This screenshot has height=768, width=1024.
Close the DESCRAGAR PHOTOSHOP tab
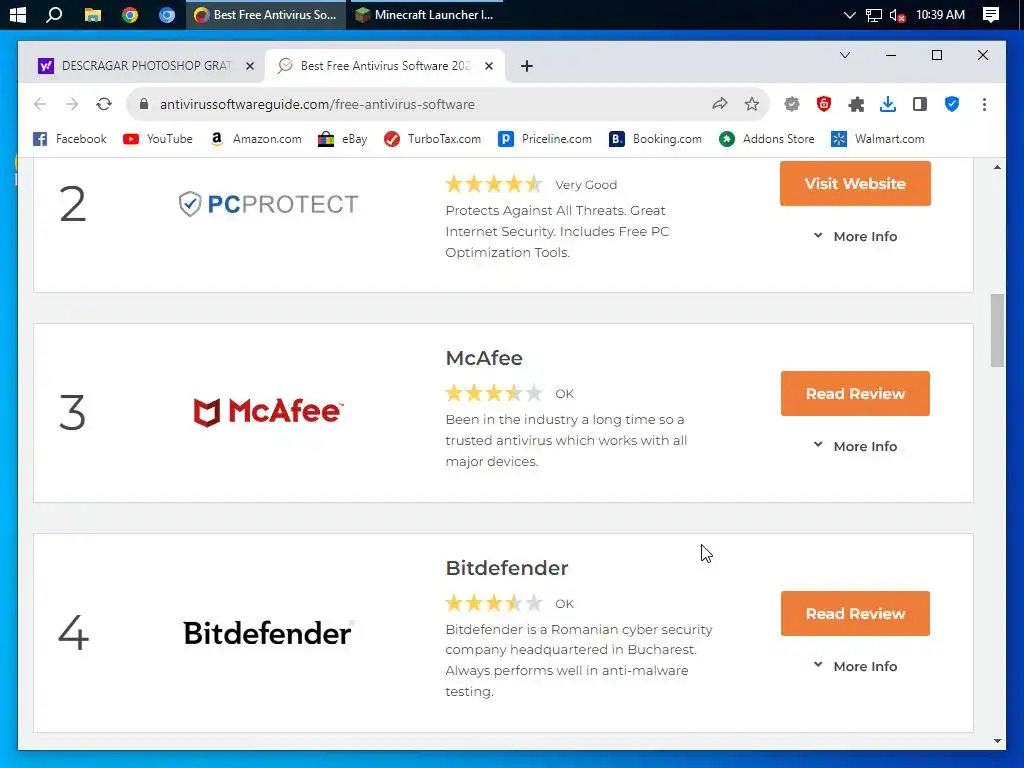point(249,66)
